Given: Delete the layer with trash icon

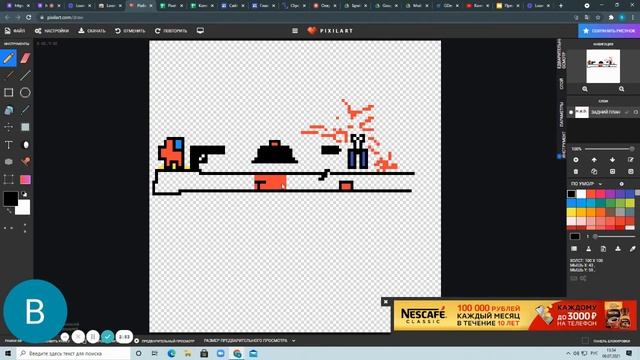Looking at the screenshot, I should click(x=576, y=172).
